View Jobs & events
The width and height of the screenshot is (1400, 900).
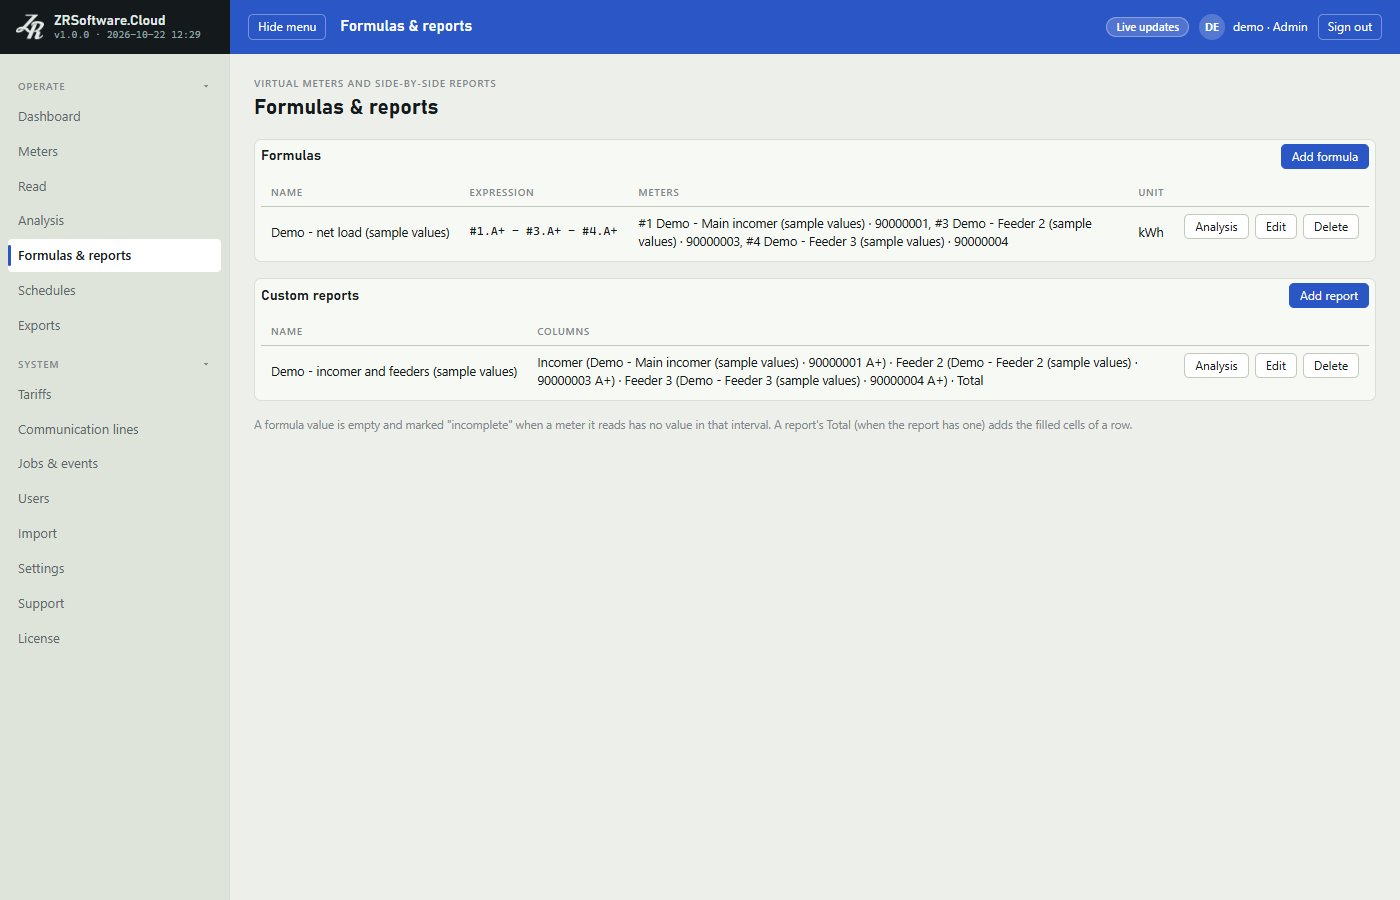(x=114, y=464)
